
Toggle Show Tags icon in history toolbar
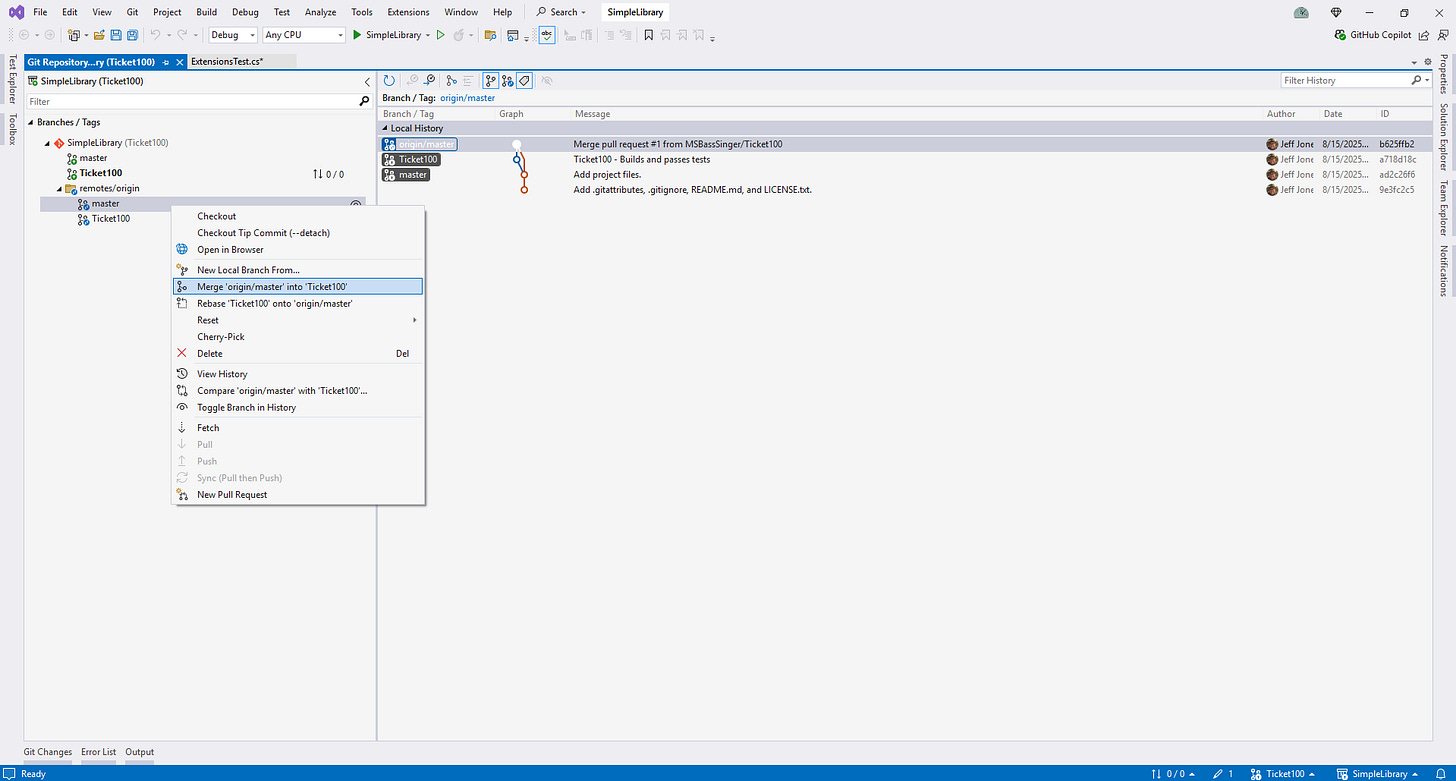point(525,80)
